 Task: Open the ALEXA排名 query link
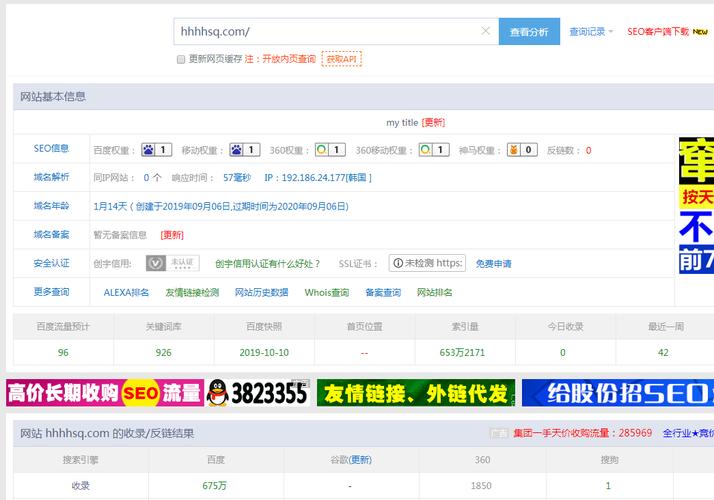tap(126, 292)
